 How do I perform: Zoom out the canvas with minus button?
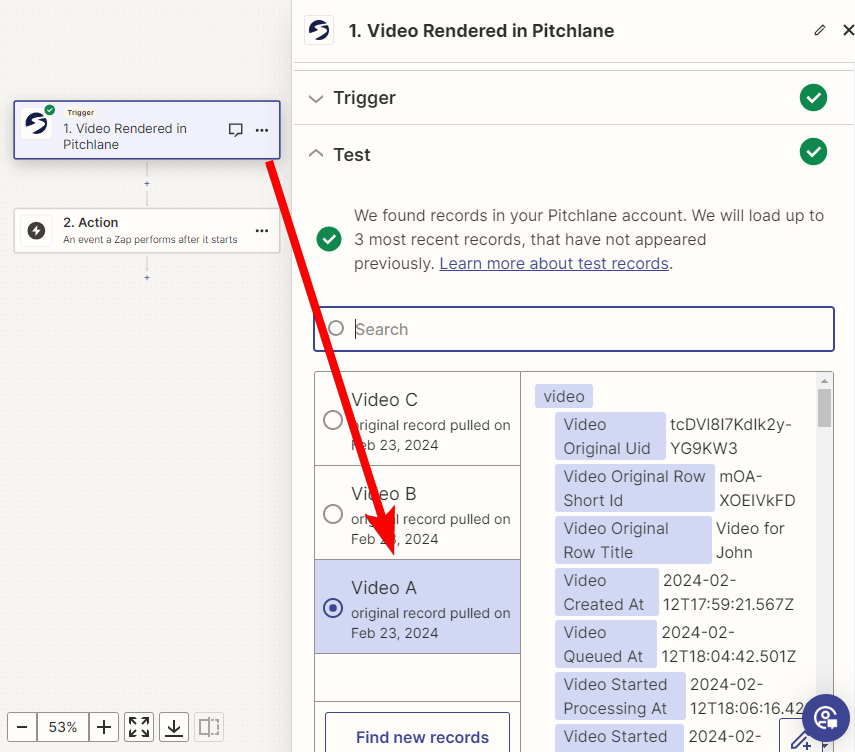[x=22, y=727]
